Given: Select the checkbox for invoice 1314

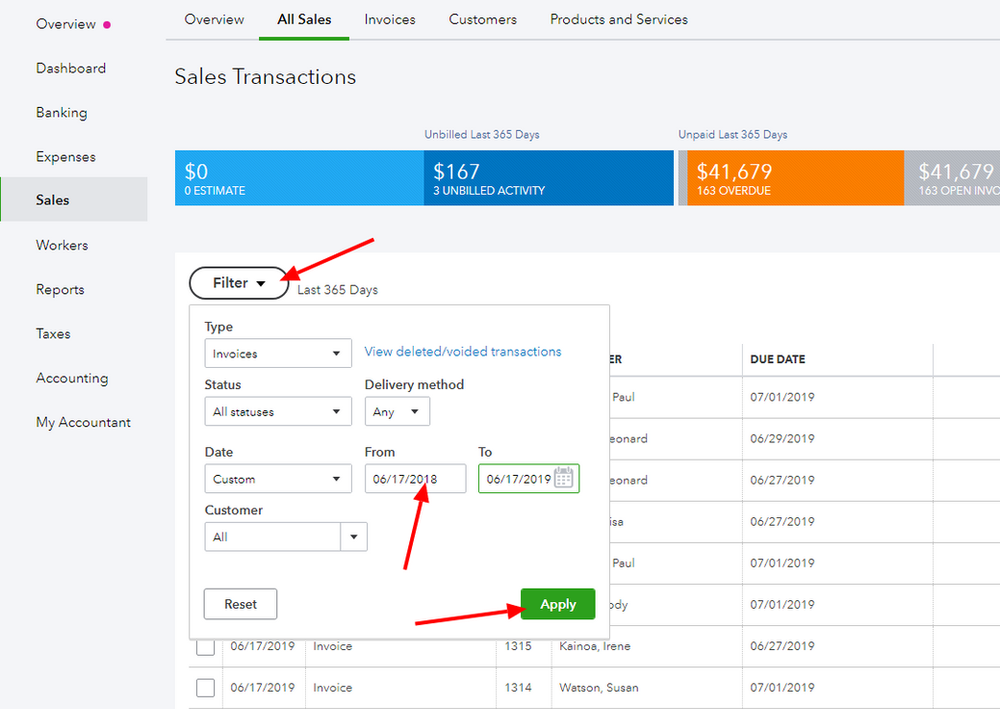Looking at the screenshot, I should coord(205,688).
